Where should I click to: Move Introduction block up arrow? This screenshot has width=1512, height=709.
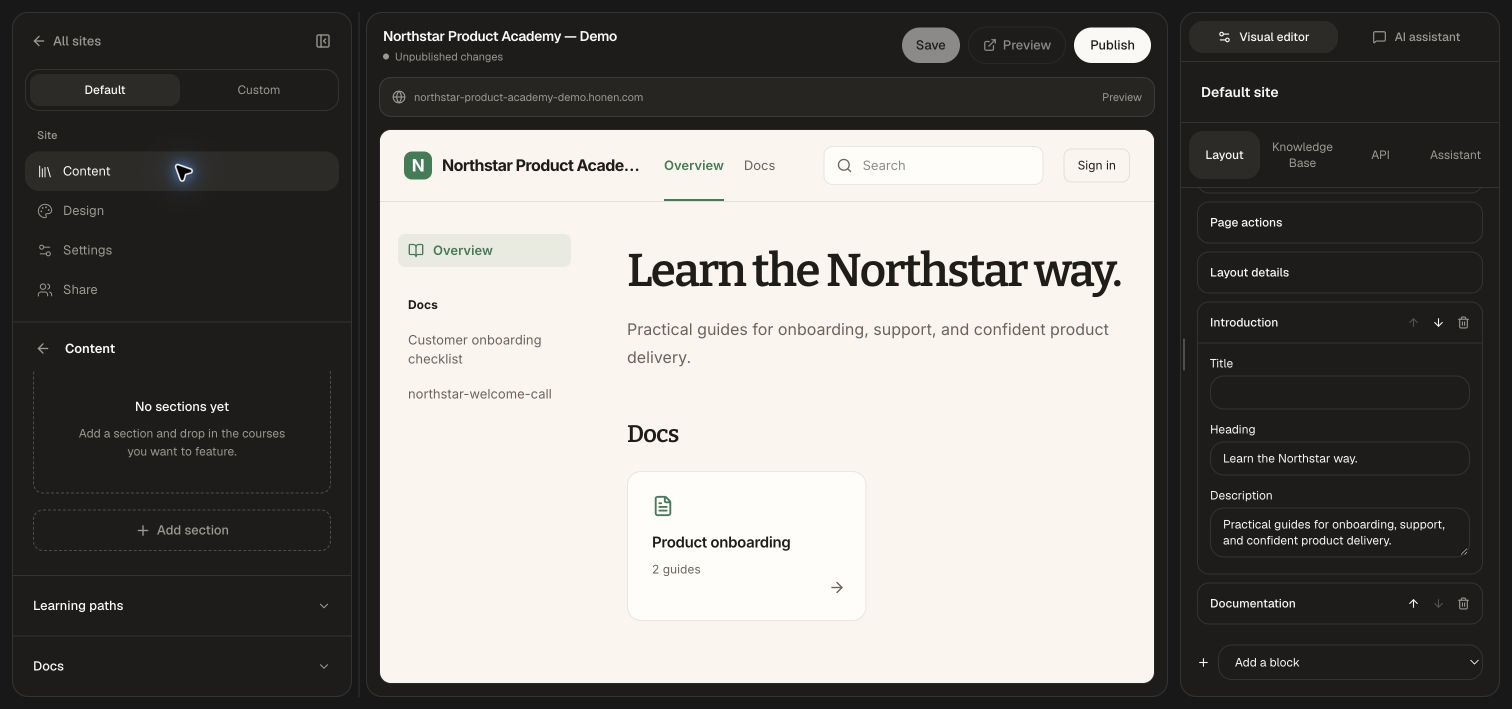[x=1413, y=323]
